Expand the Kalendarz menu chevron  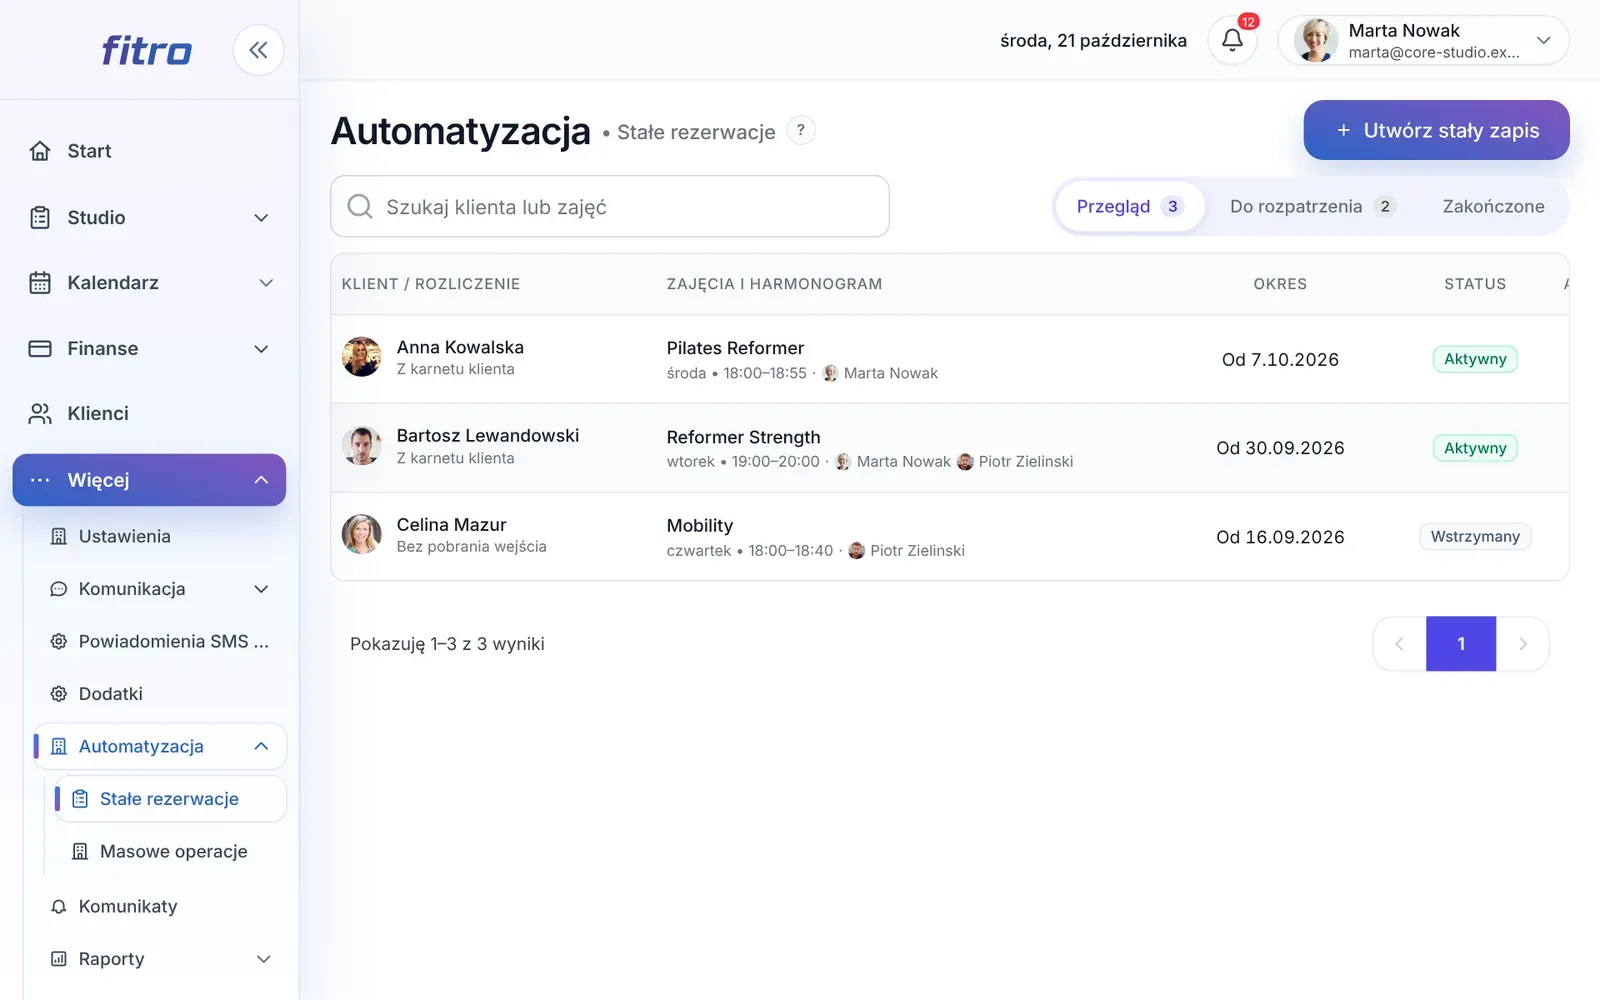click(x=266, y=283)
